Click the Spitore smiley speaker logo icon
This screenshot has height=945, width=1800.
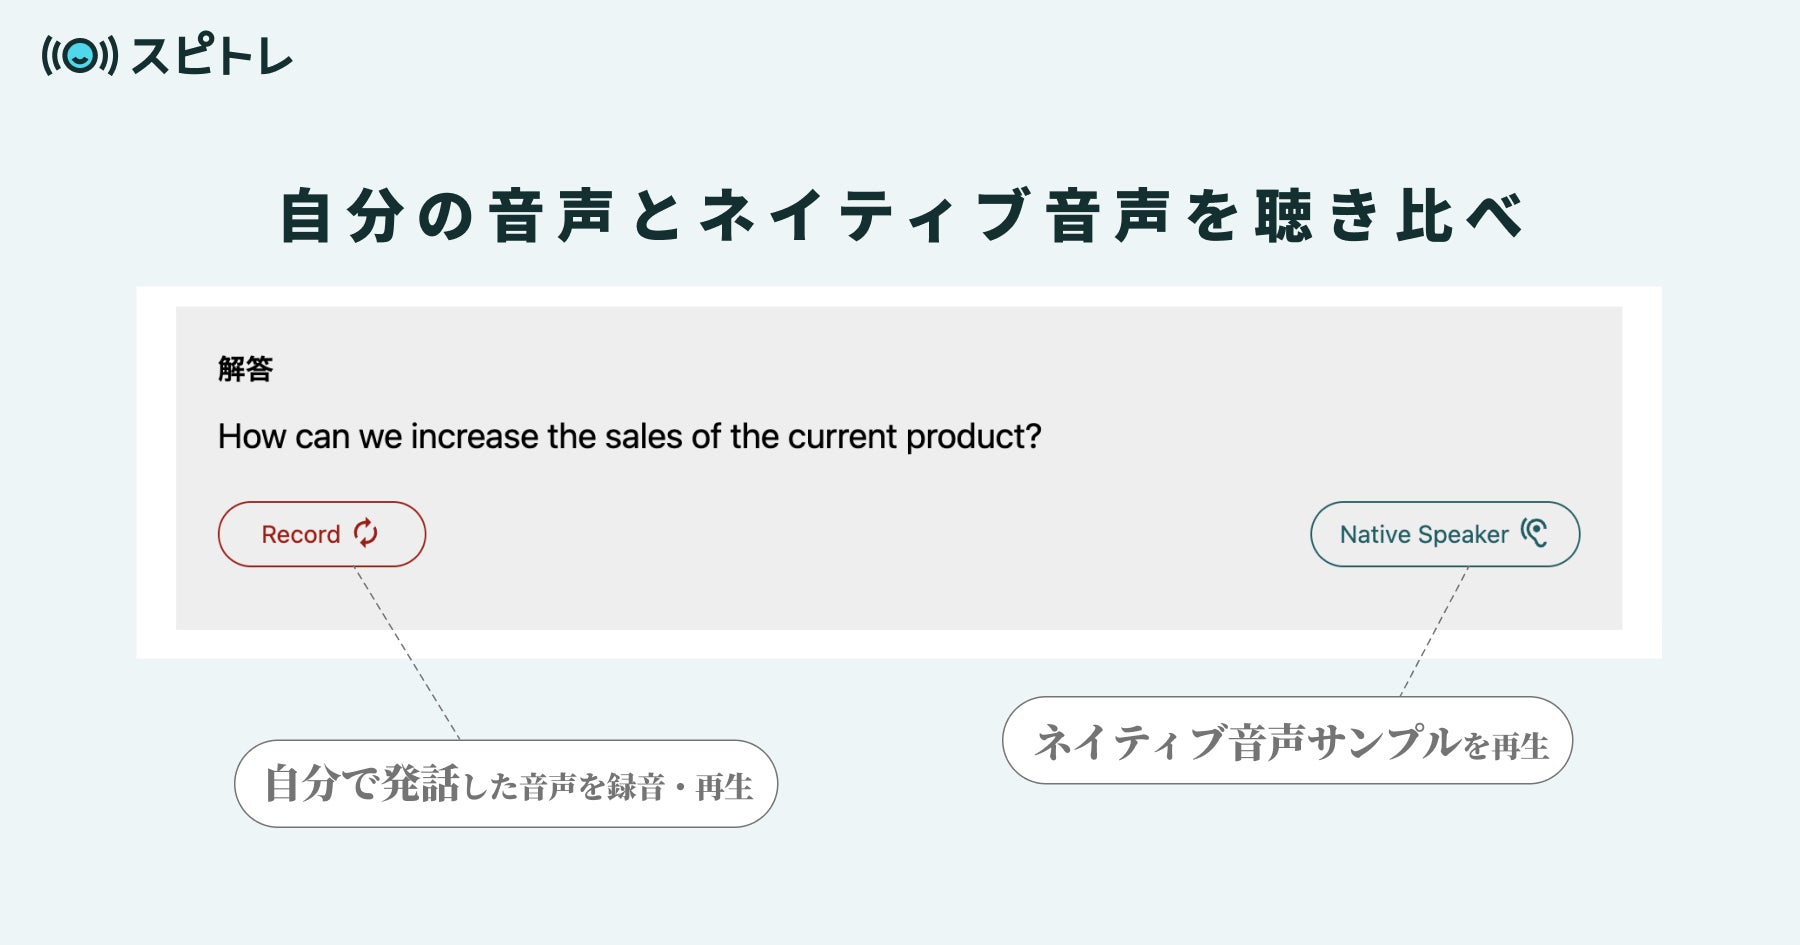pos(80,56)
